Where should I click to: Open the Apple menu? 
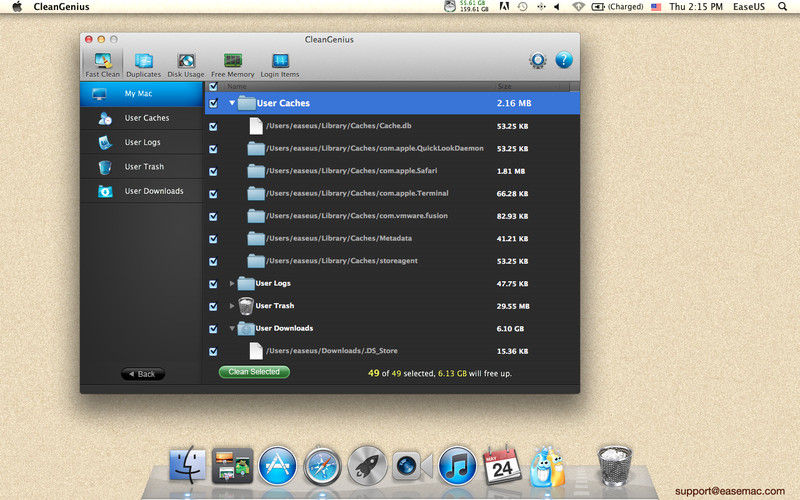pyautogui.click(x=17, y=7)
